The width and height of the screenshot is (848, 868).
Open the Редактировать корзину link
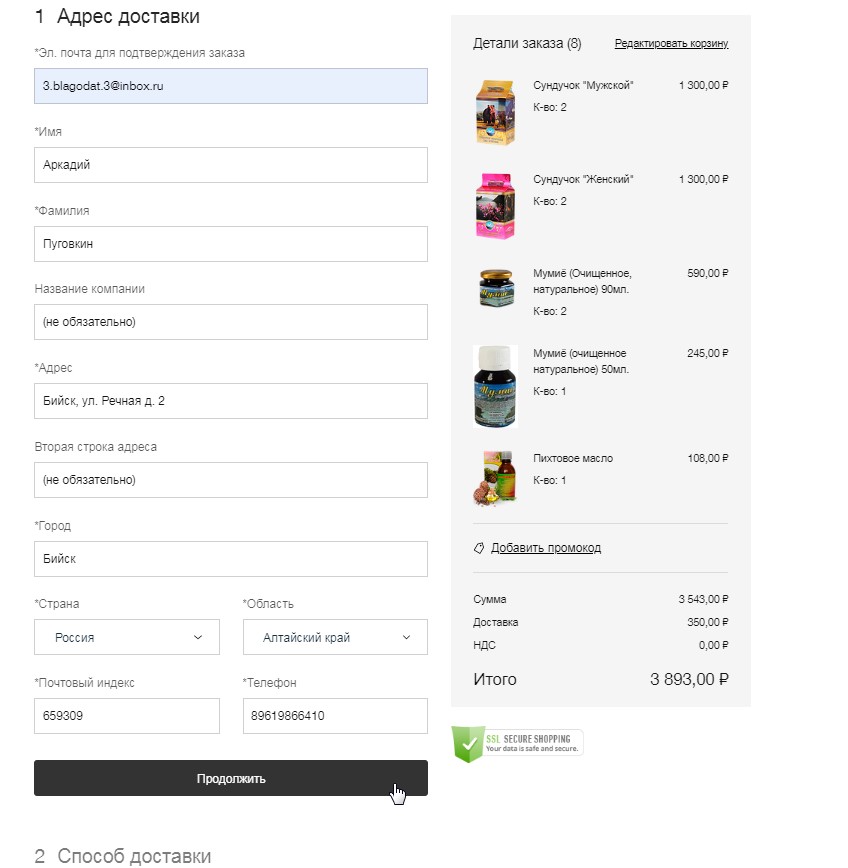671,44
